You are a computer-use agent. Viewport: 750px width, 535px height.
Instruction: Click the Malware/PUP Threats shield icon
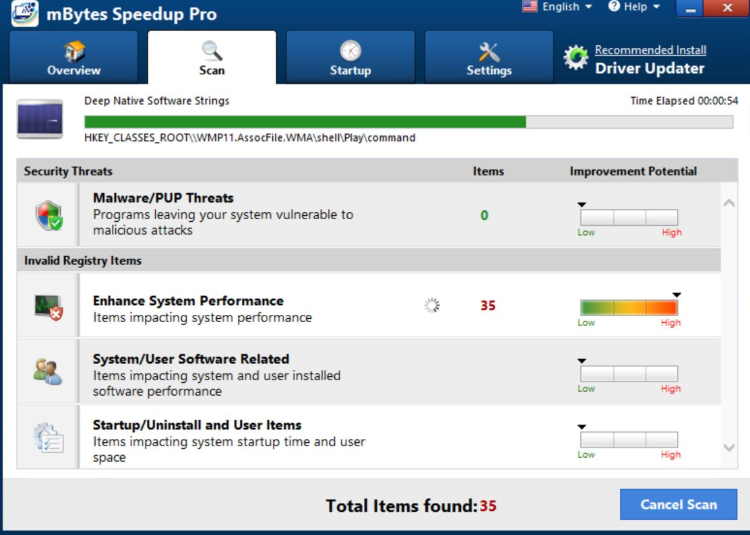click(x=48, y=215)
